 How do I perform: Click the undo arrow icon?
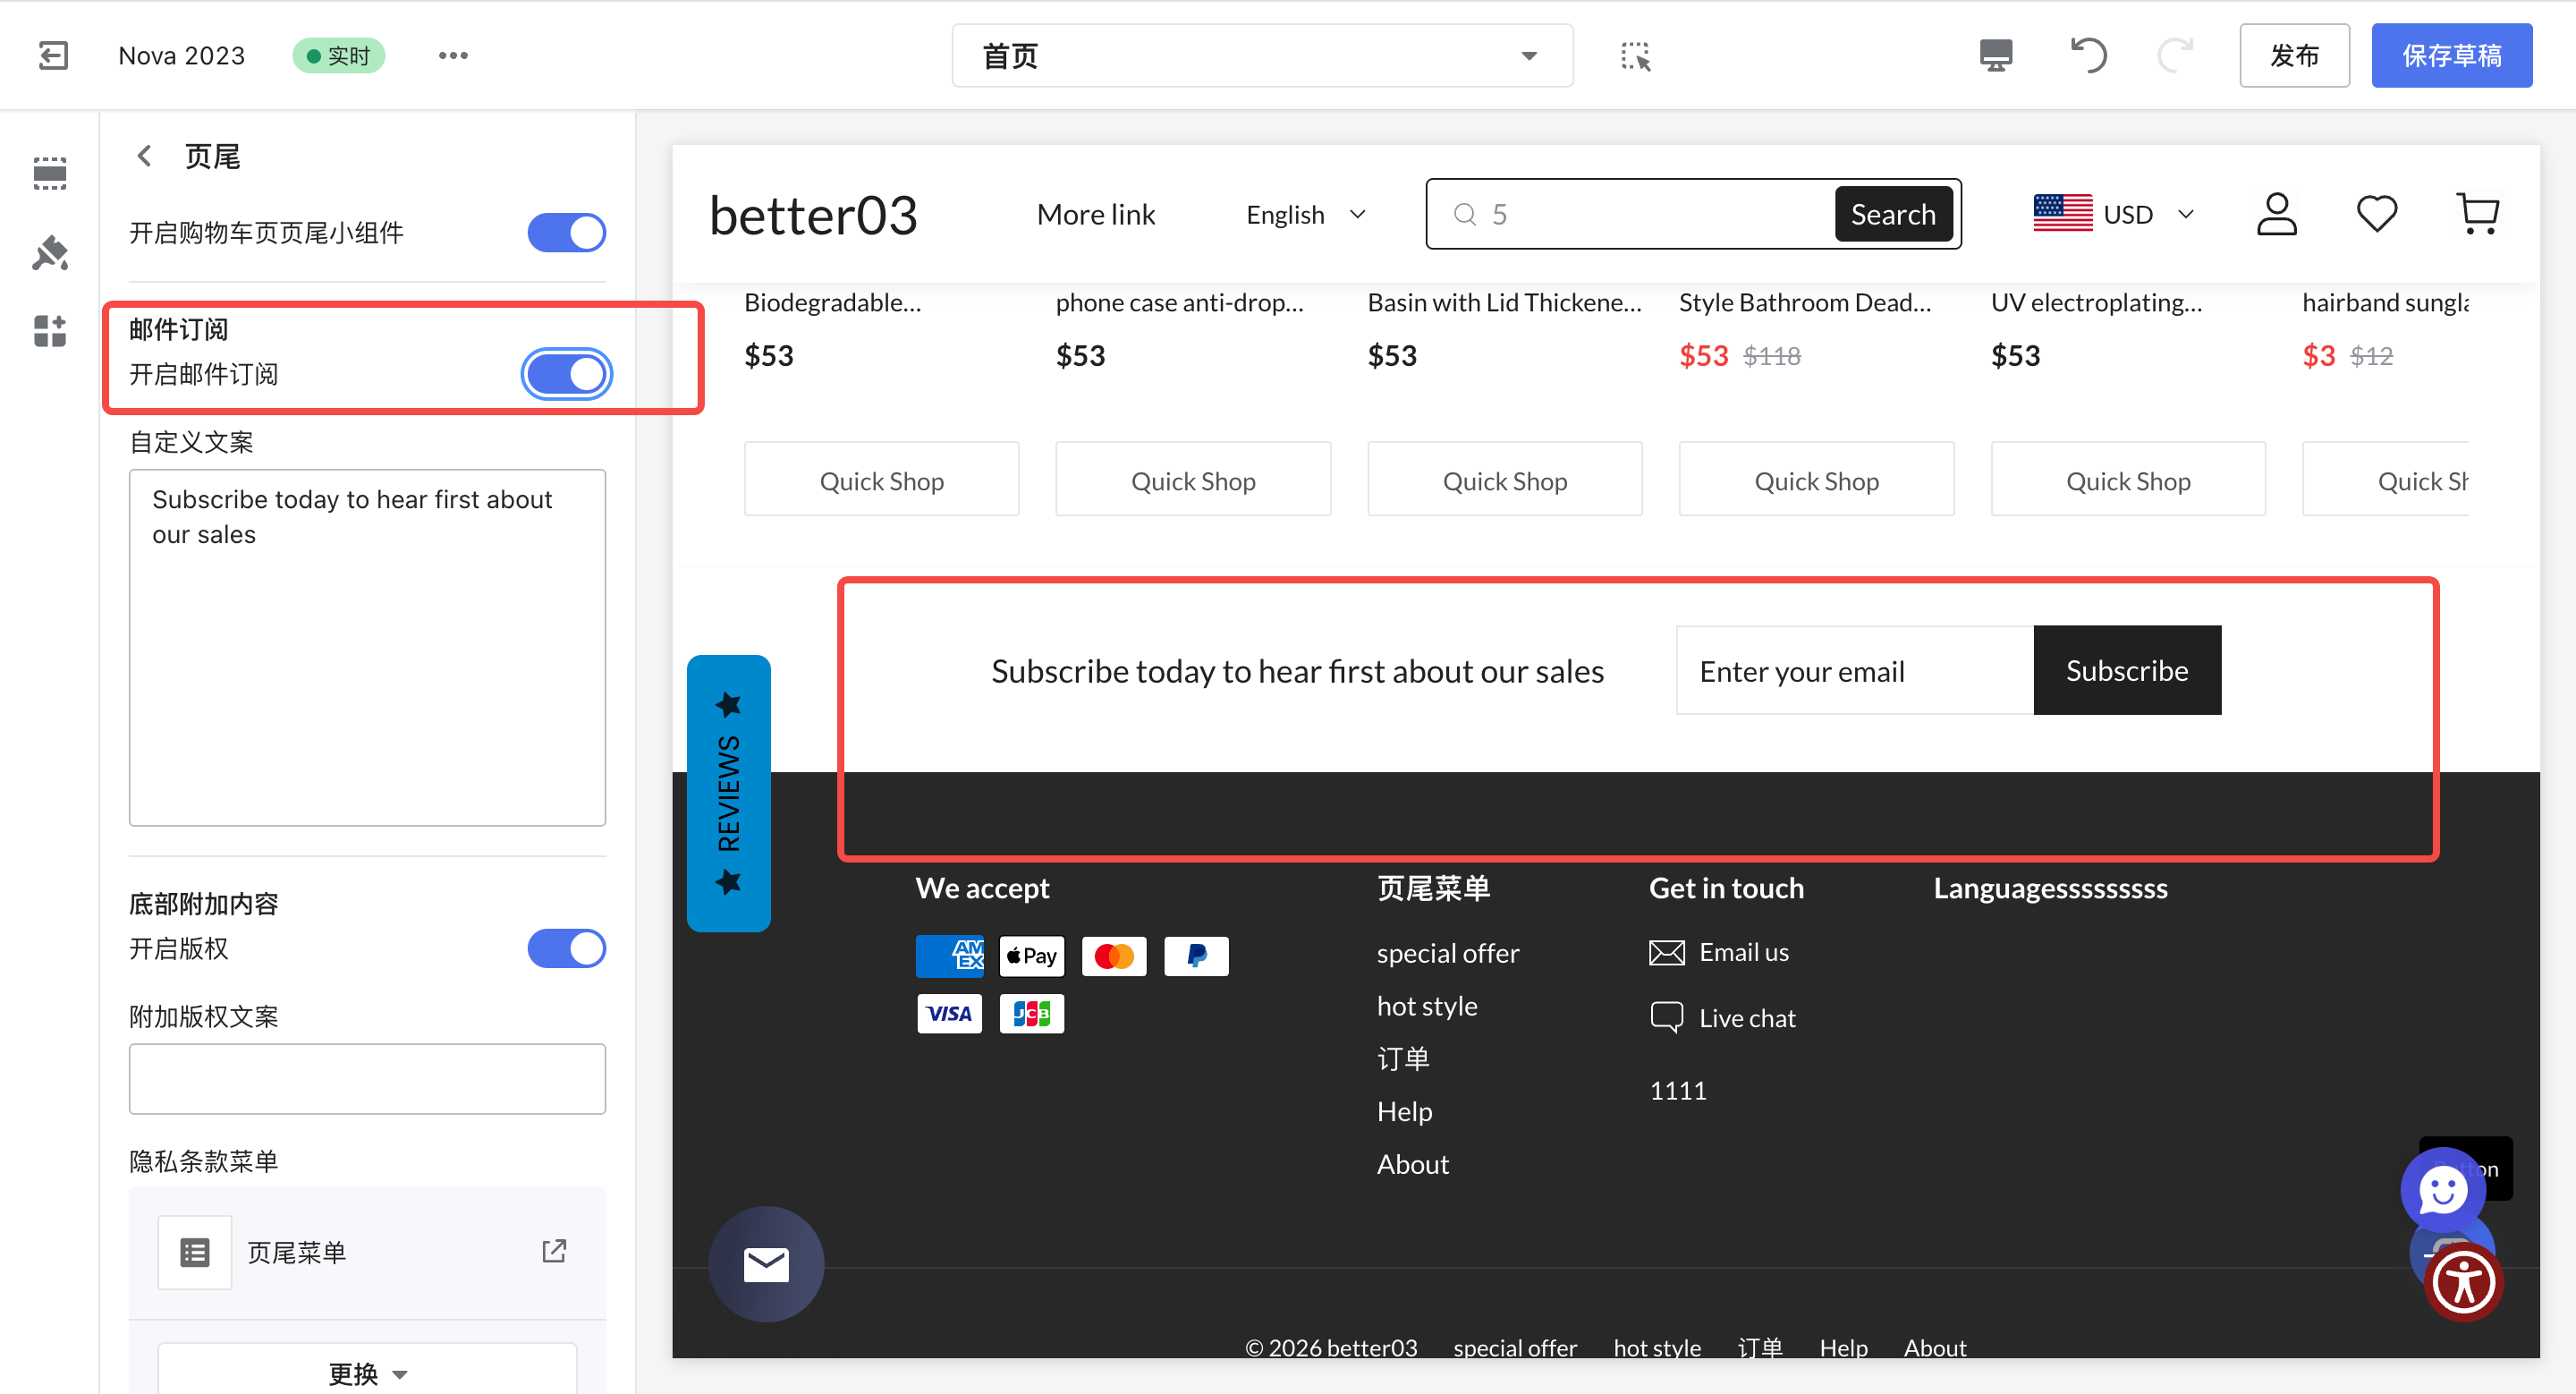pyautogui.click(x=2088, y=55)
